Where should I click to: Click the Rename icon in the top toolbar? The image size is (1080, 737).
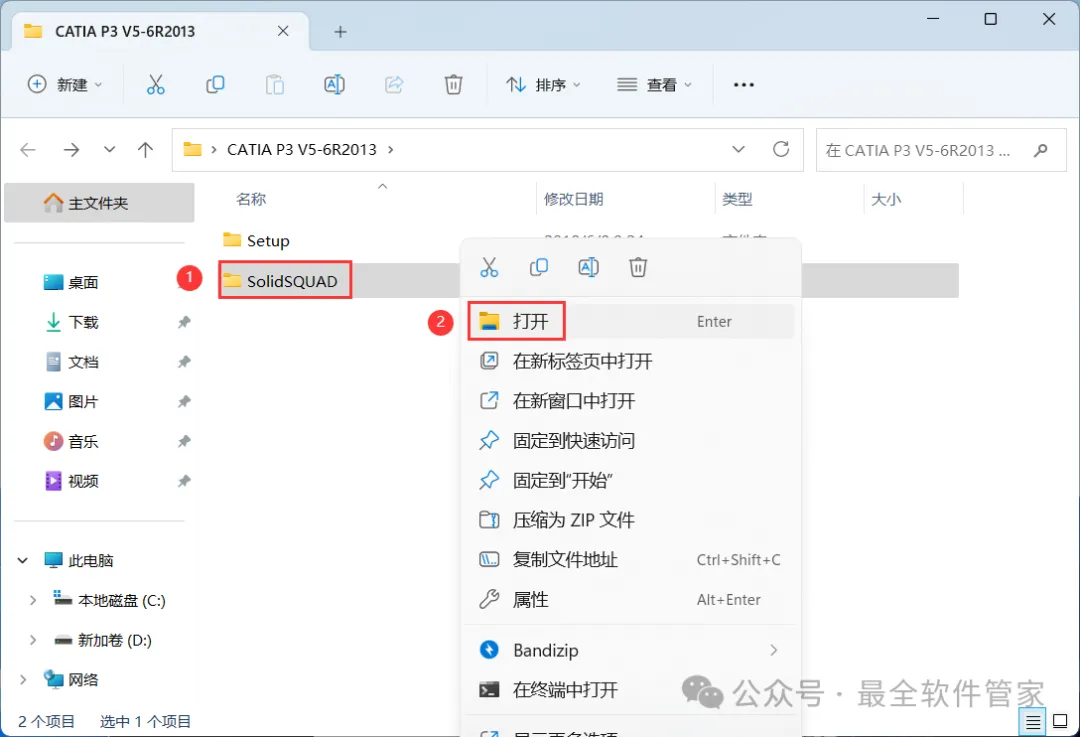pyautogui.click(x=334, y=85)
